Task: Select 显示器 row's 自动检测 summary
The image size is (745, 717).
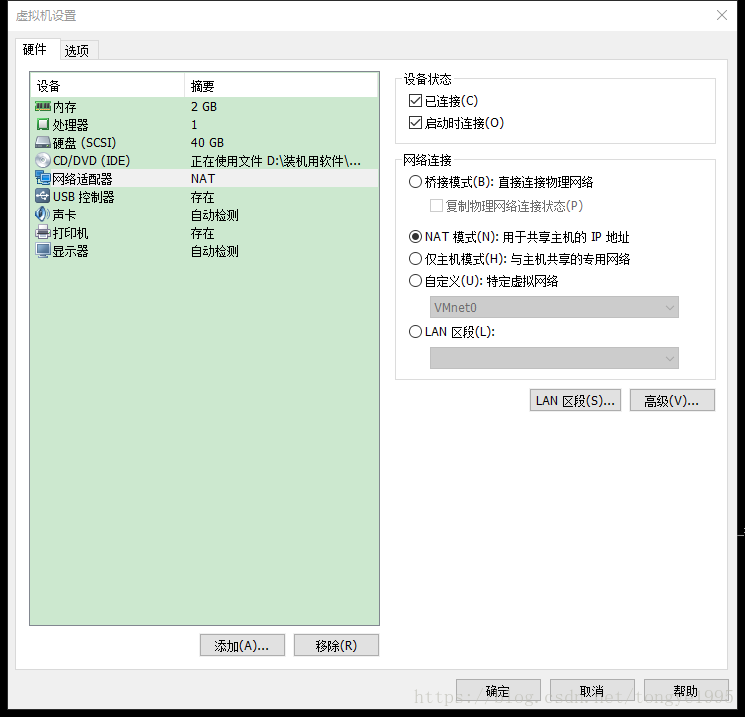Action: pyautogui.click(x=214, y=251)
